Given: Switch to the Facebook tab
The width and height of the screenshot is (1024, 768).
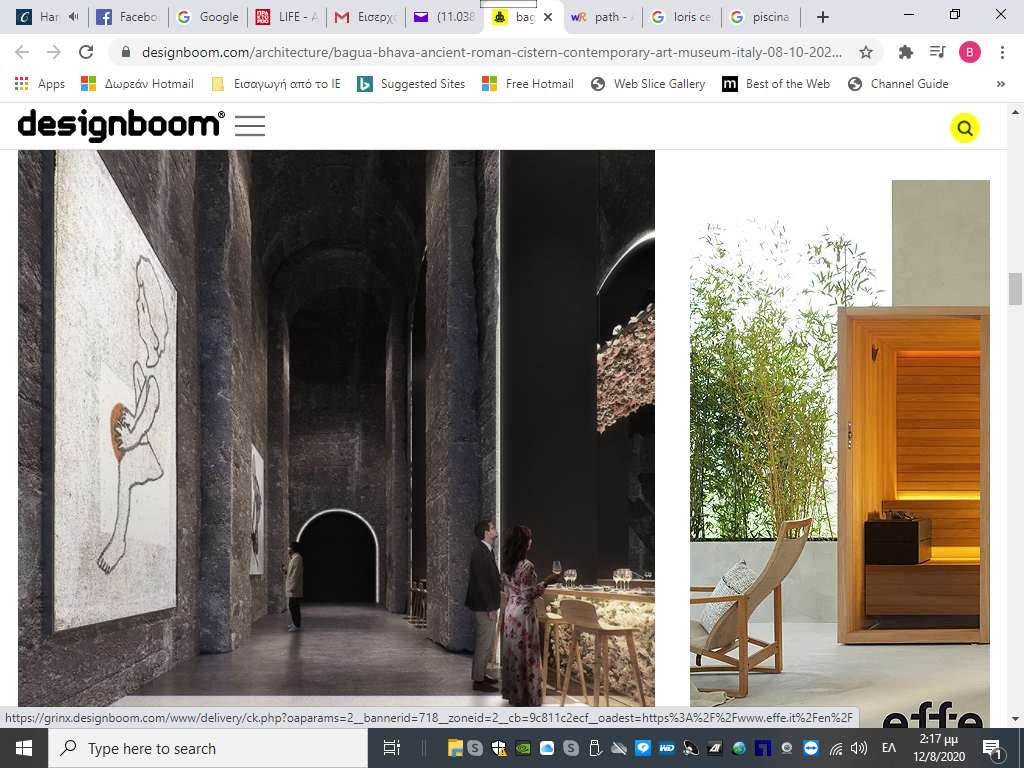Looking at the screenshot, I should click(130, 17).
